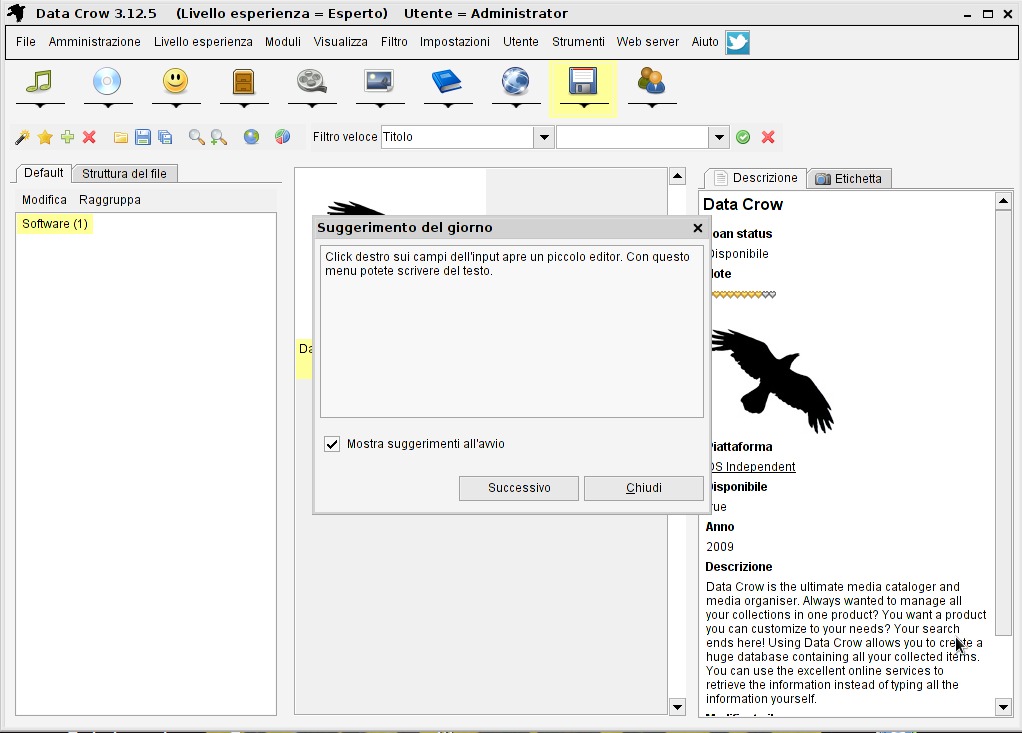Open the Contact Person module people icon
The width and height of the screenshot is (1022, 733).
[x=651, y=81]
